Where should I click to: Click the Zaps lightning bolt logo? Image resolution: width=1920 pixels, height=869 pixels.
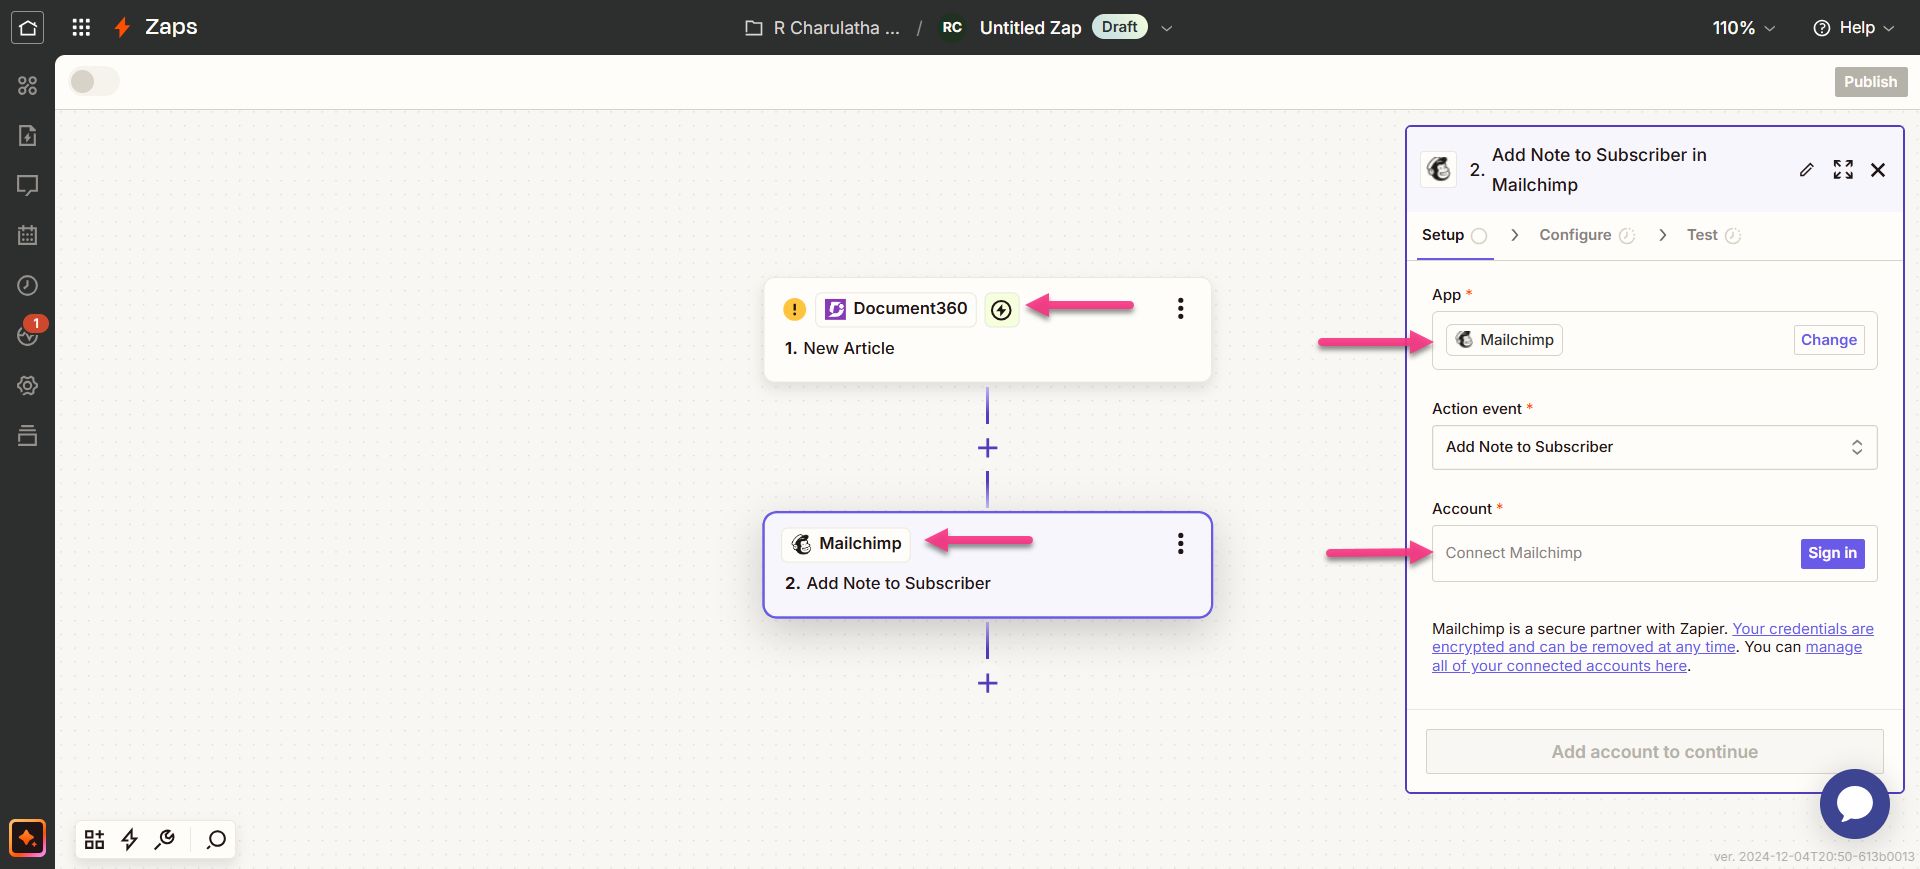(122, 27)
